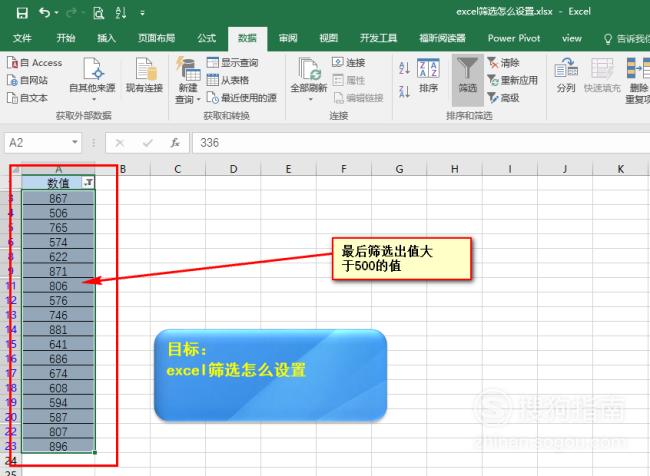Import data 自文本
Viewport: 650px width, 476px height.
(x=27, y=98)
